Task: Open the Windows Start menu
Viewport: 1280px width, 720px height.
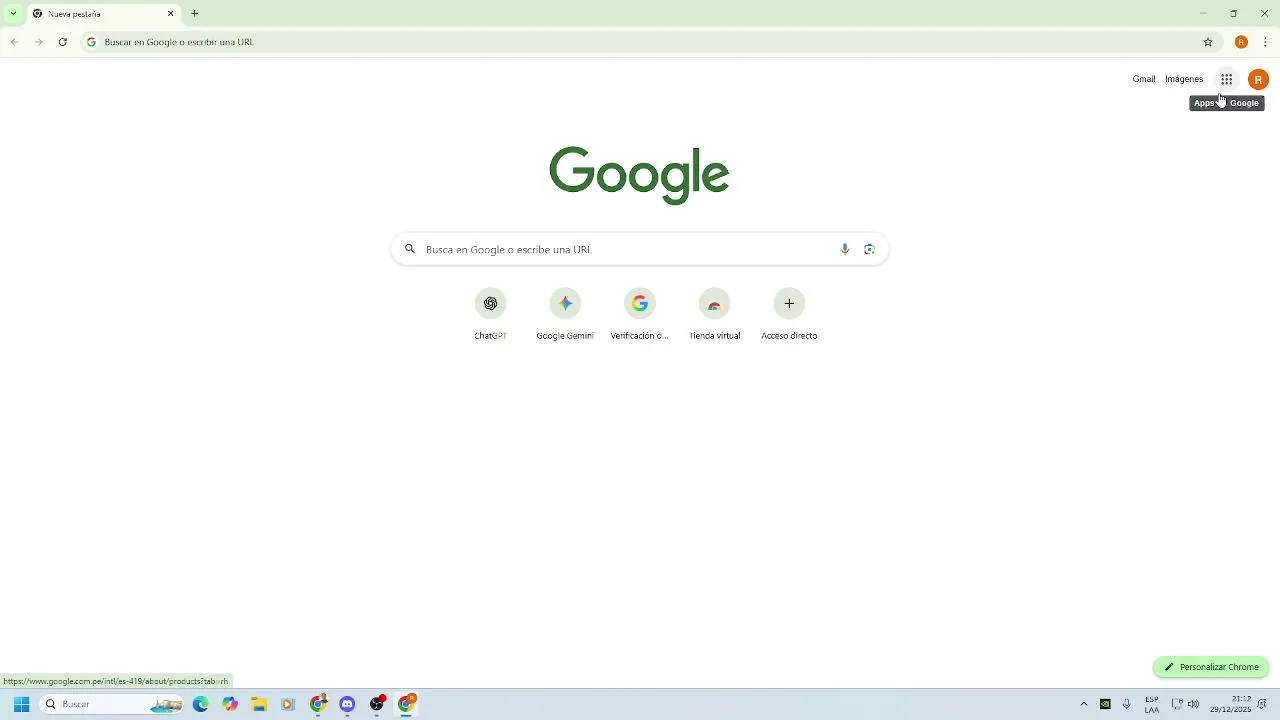Action: [21, 704]
